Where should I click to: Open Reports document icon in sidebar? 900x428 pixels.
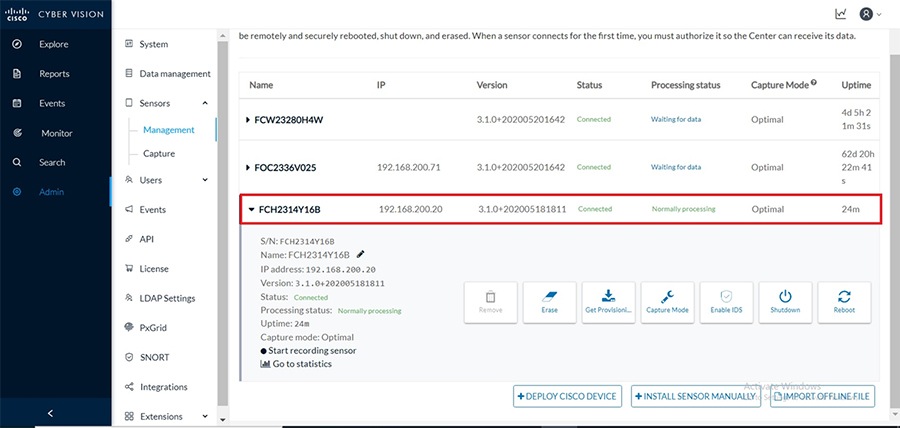[17, 73]
